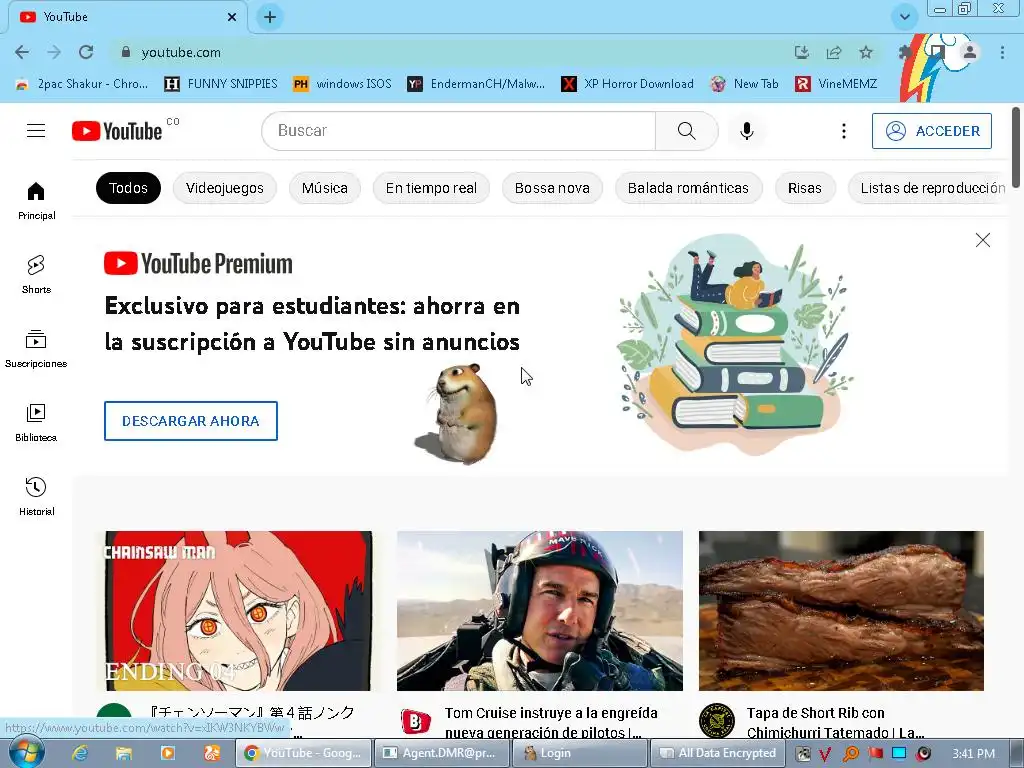Click the page vertical scrollbar
1024x768 pixels.
(x=1016, y=147)
